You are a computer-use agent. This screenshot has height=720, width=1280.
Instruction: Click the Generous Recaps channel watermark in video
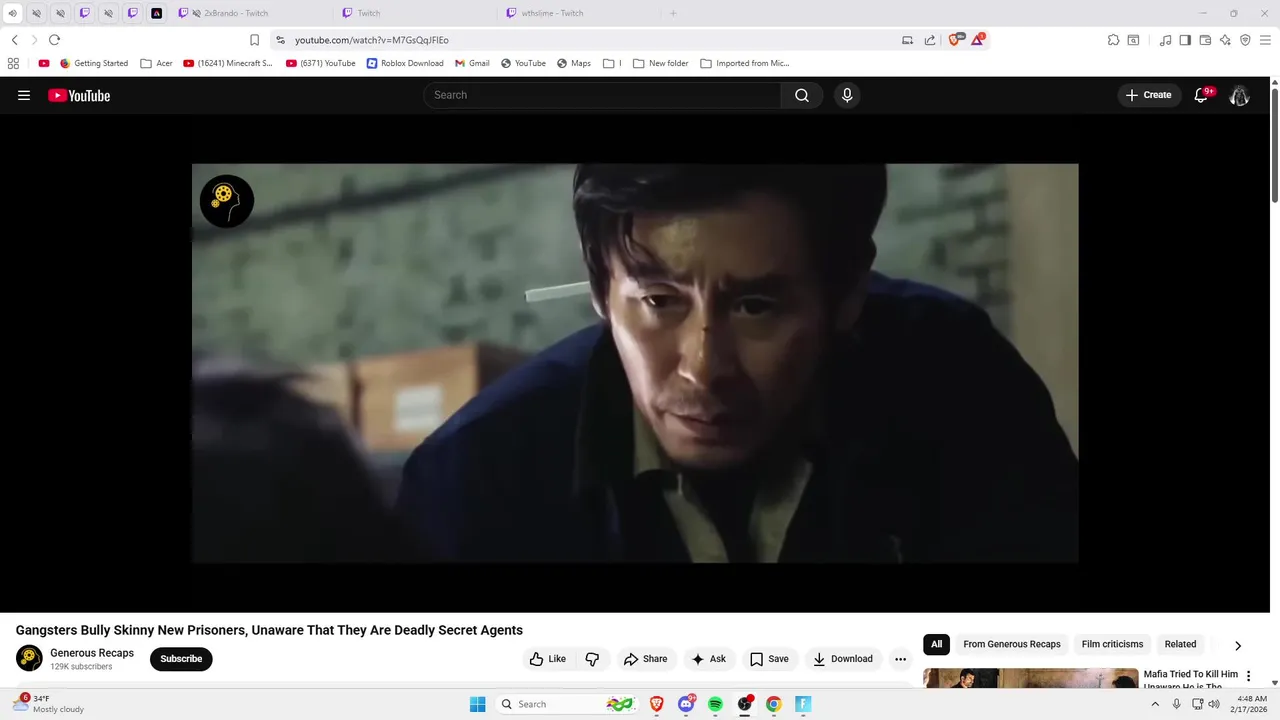[x=226, y=200]
